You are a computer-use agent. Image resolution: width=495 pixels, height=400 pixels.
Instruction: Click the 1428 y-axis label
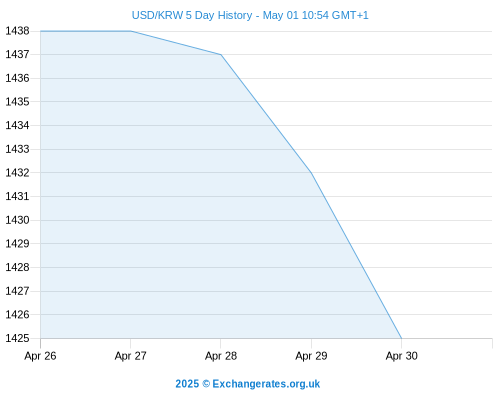pyautogui.click(x=17, y=267)
